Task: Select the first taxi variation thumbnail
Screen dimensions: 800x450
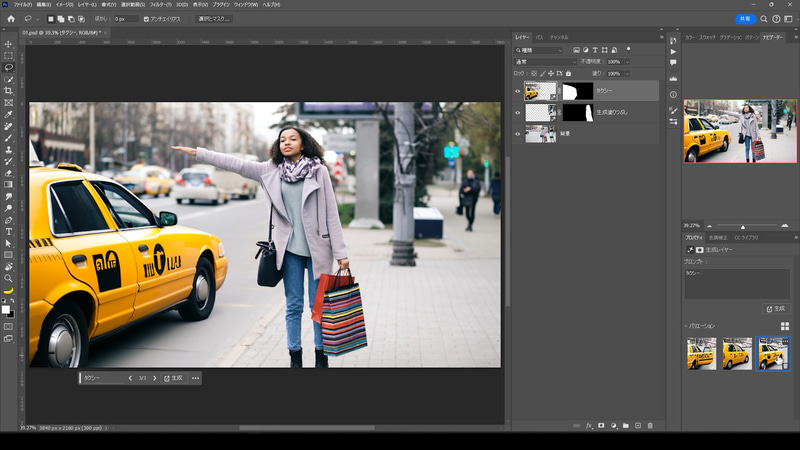Action: coord(701,353)
